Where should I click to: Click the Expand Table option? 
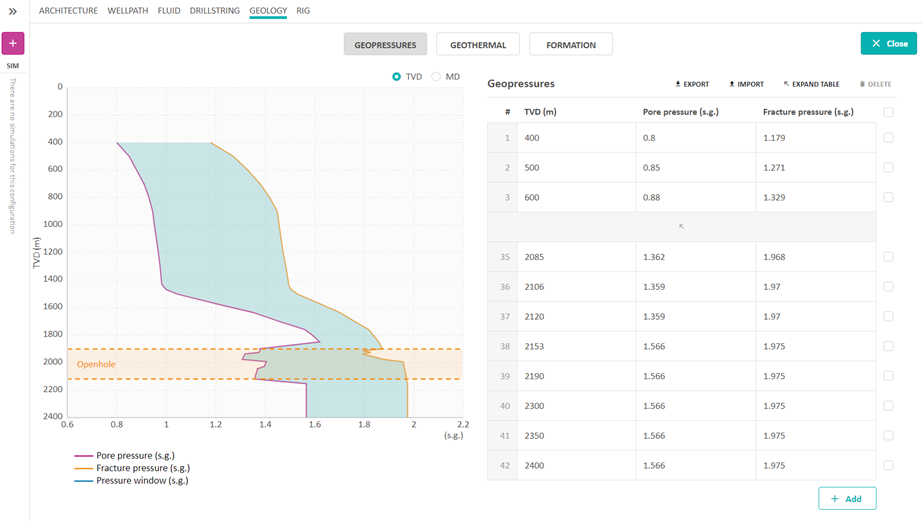click(811, 84)
